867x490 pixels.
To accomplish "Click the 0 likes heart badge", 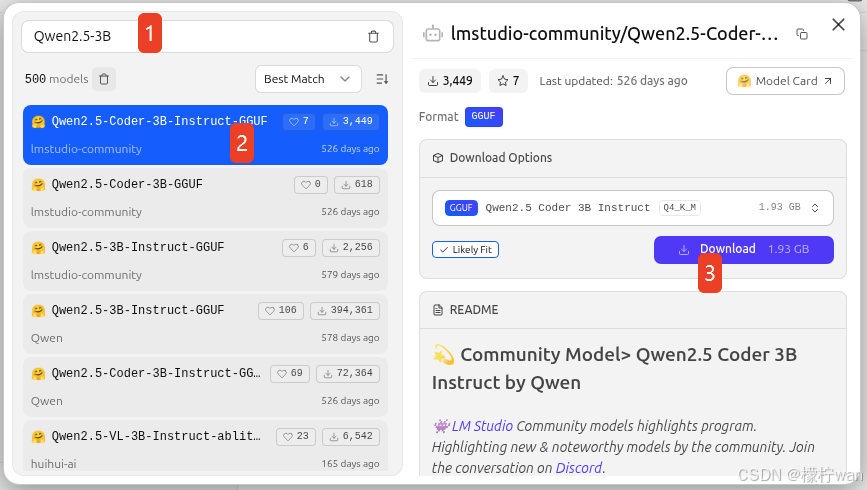I will [x=311, y=184].
